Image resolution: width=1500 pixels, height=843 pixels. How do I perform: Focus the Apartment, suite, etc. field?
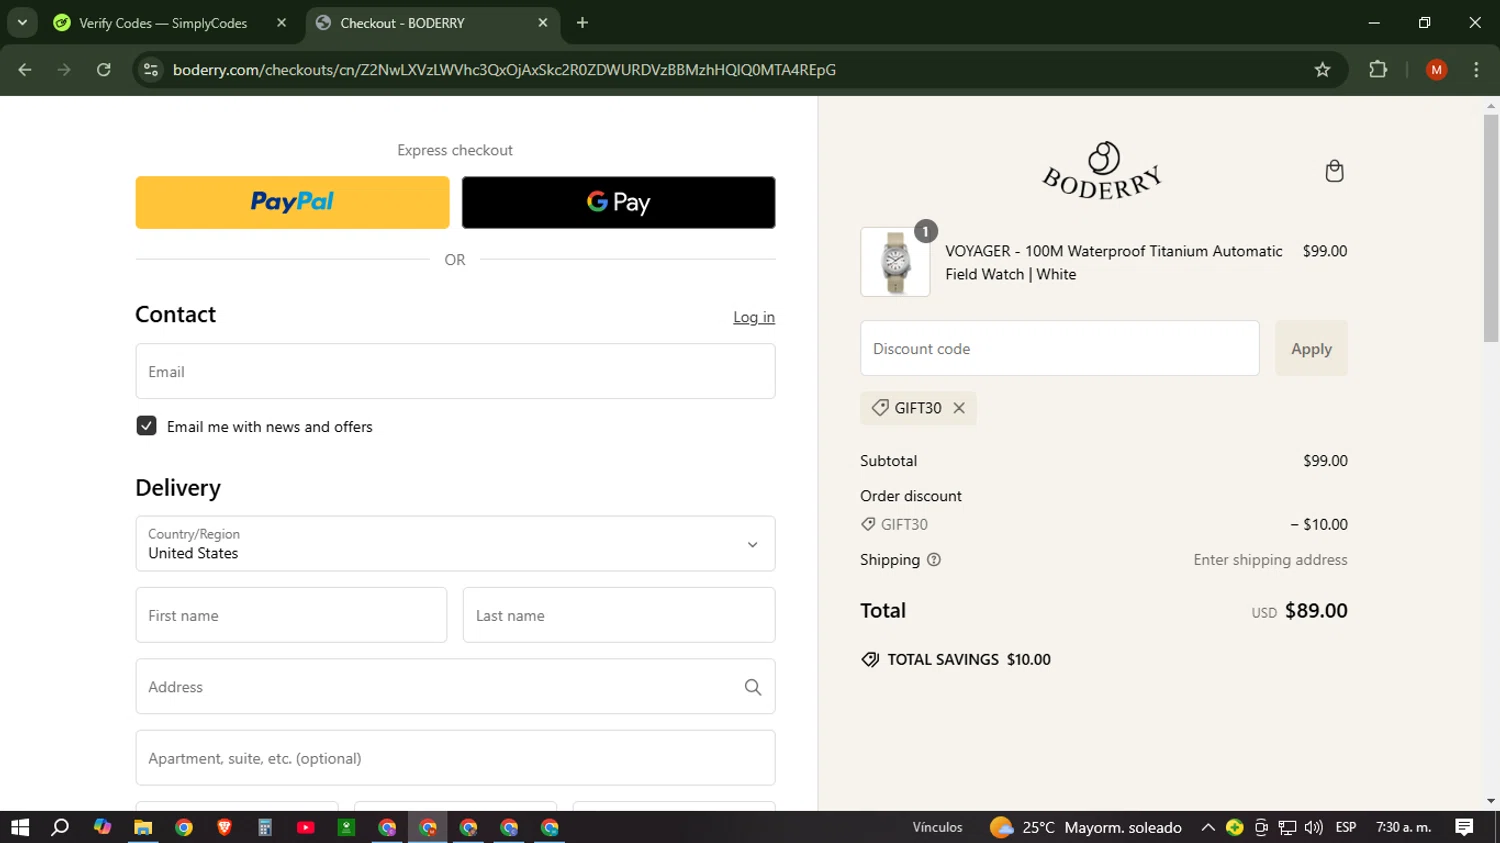455,758
